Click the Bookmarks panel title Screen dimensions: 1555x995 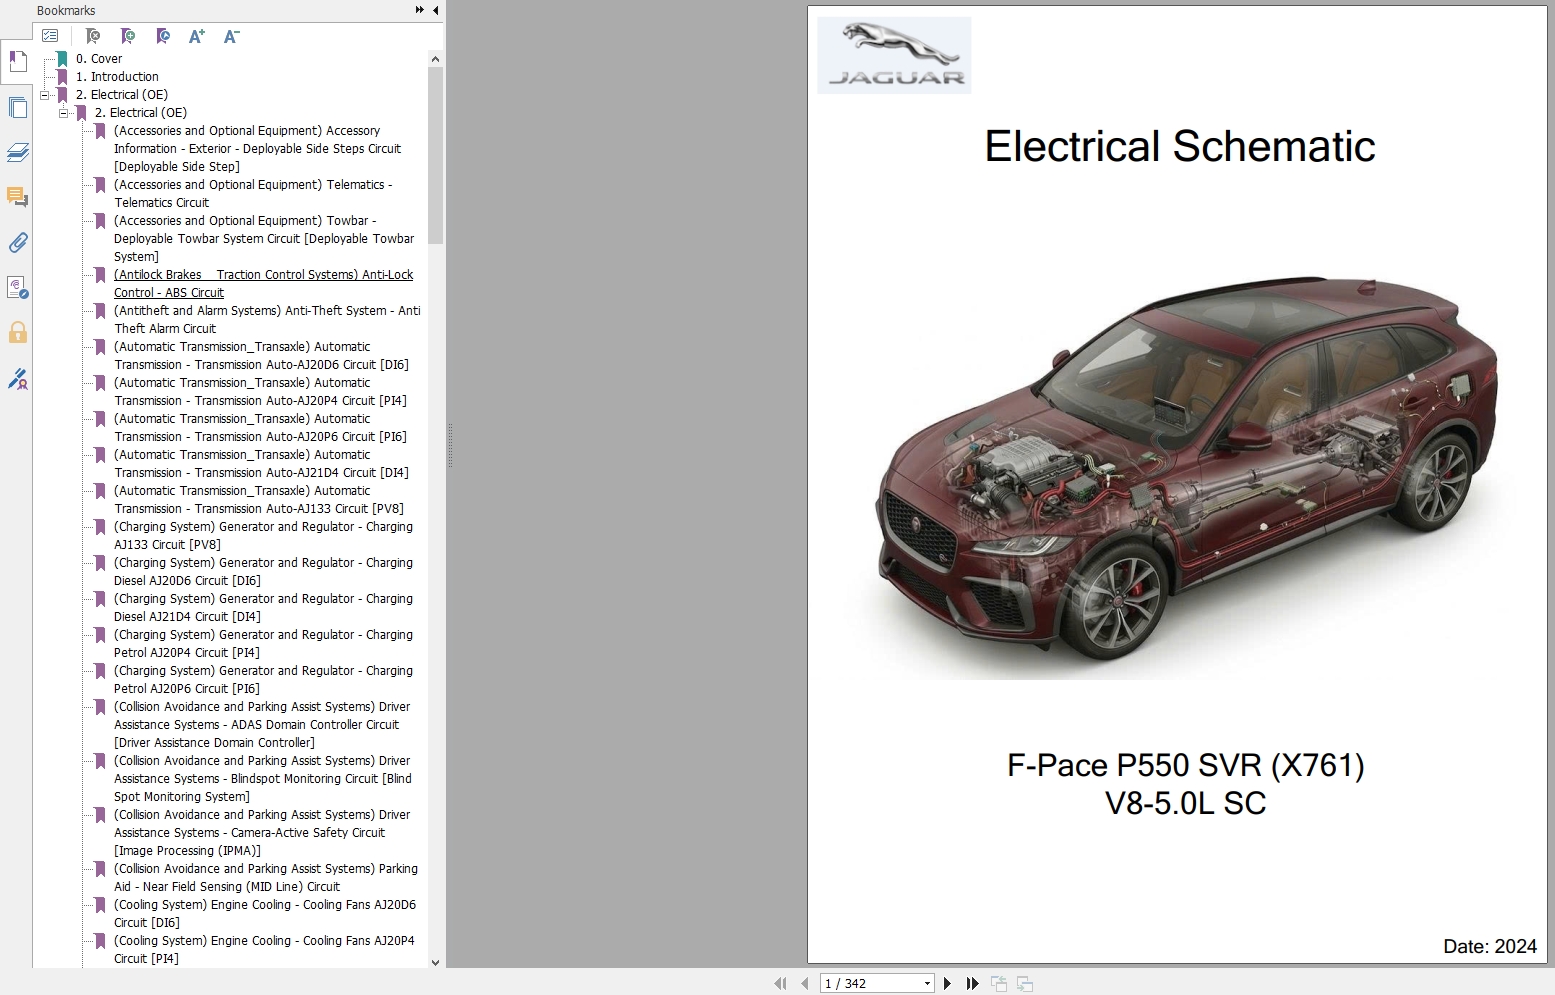66,10
